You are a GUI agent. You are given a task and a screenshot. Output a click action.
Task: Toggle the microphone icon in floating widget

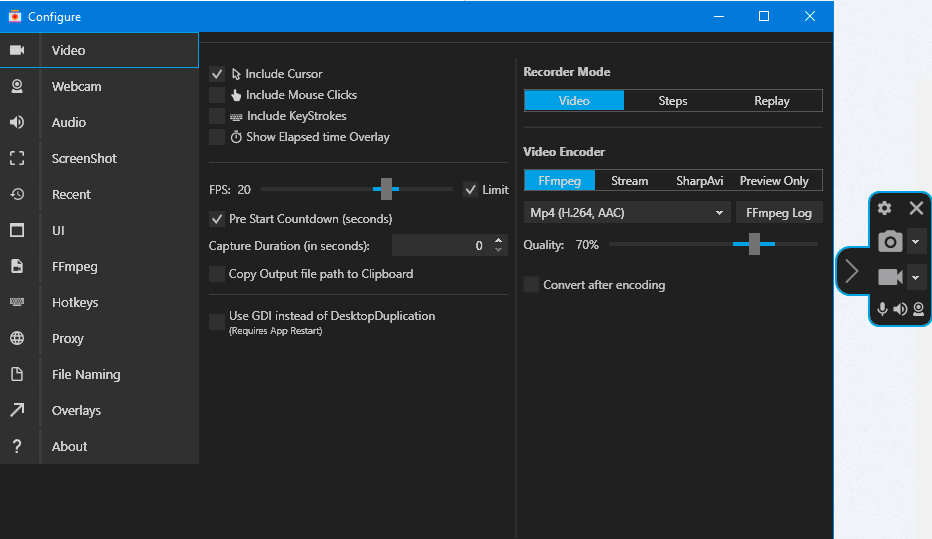click(x=882, y=309)
